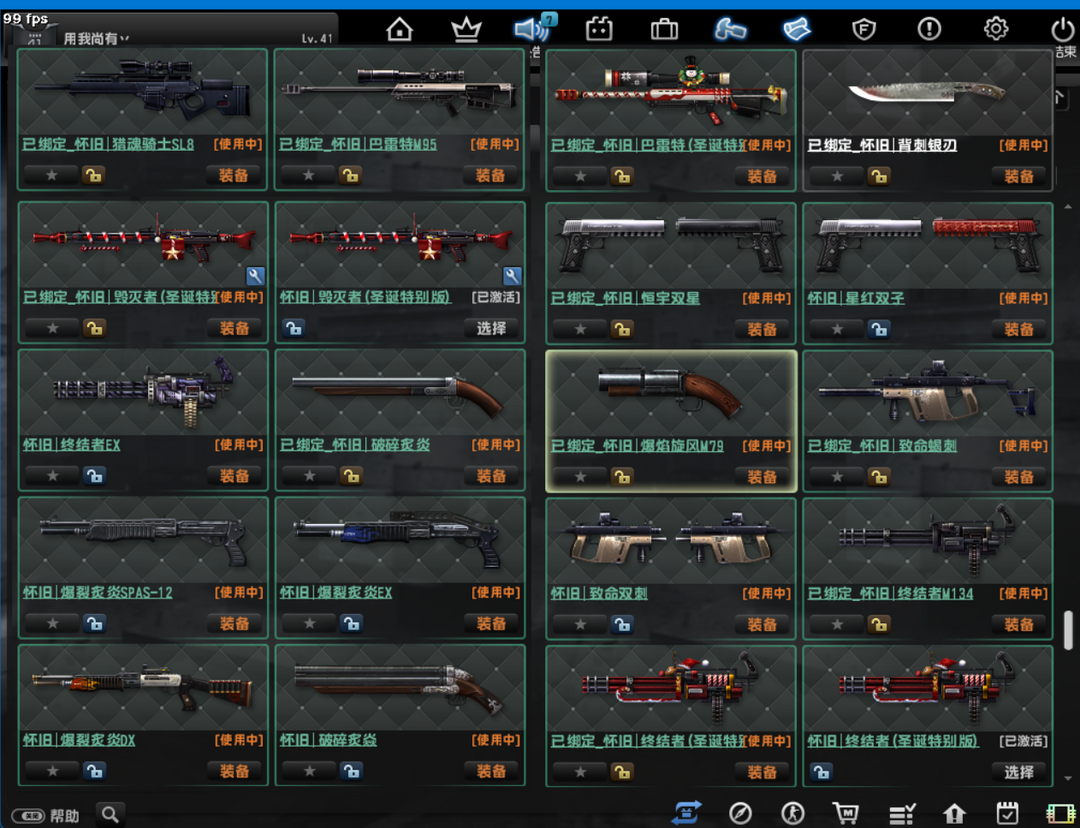Toggle the lock icon for 星红双子
The width and height of the screenshot is (1080, 828).
click(878, 329)
